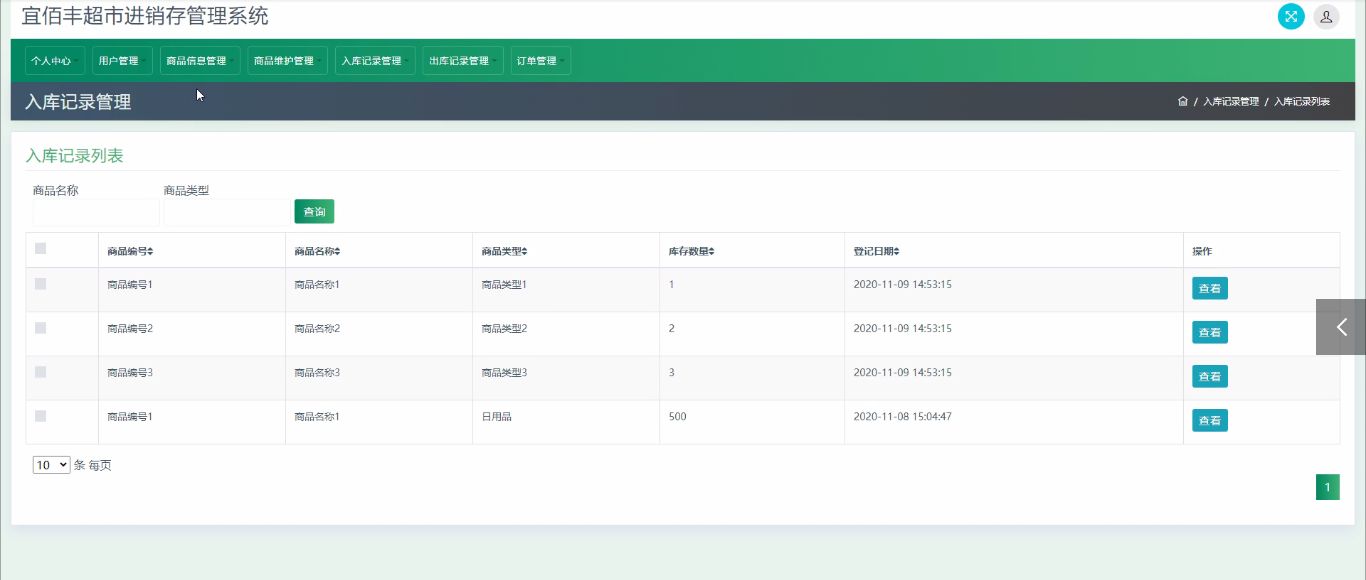1366x580 pixels.
Task: Check the row with 商品编号3
Action: 40,372
